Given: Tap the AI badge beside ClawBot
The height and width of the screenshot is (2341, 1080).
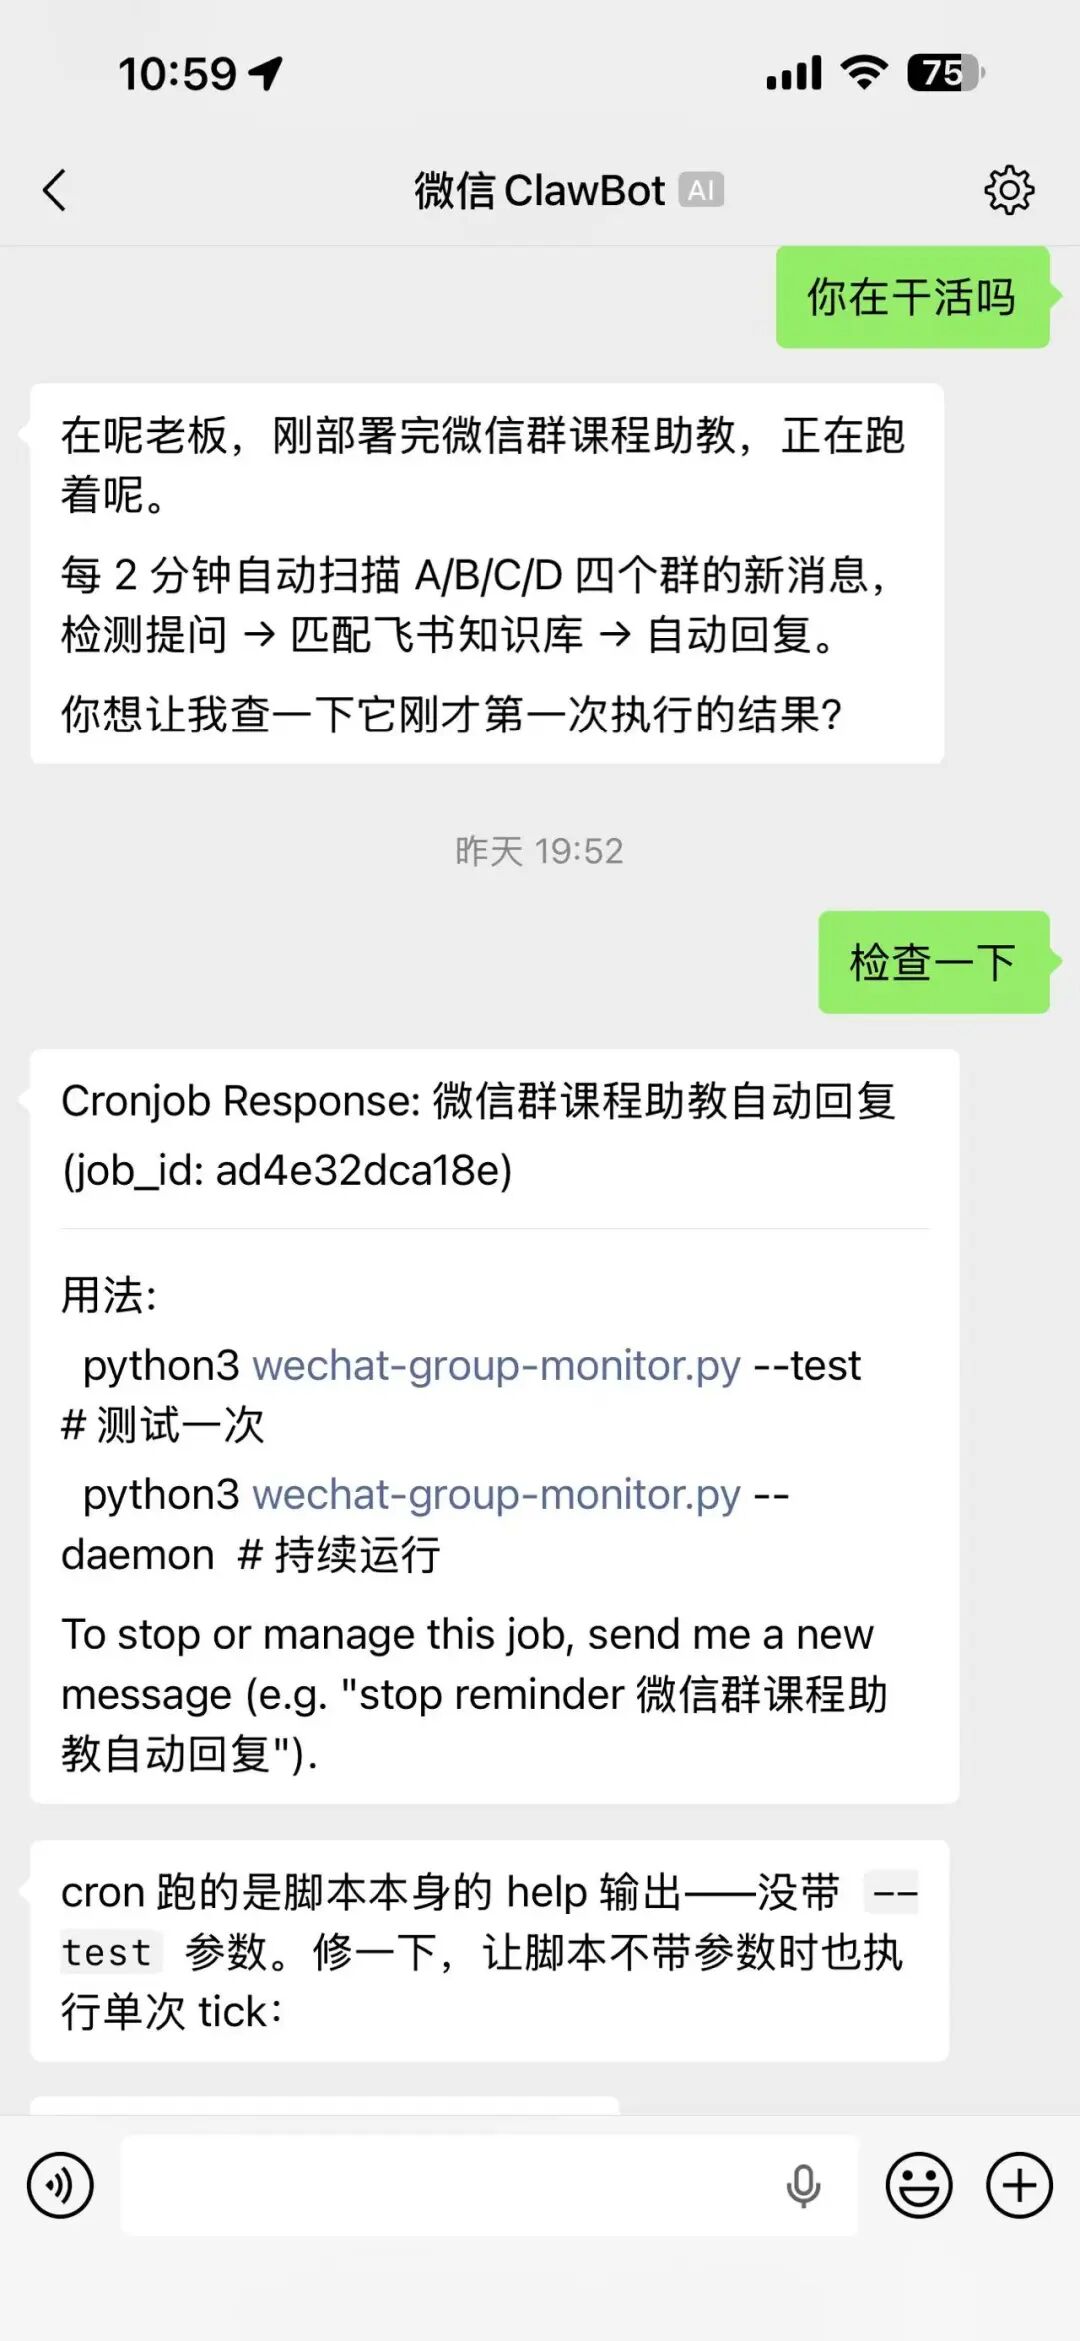Looking at the screenshot, I should click(701, 190).
